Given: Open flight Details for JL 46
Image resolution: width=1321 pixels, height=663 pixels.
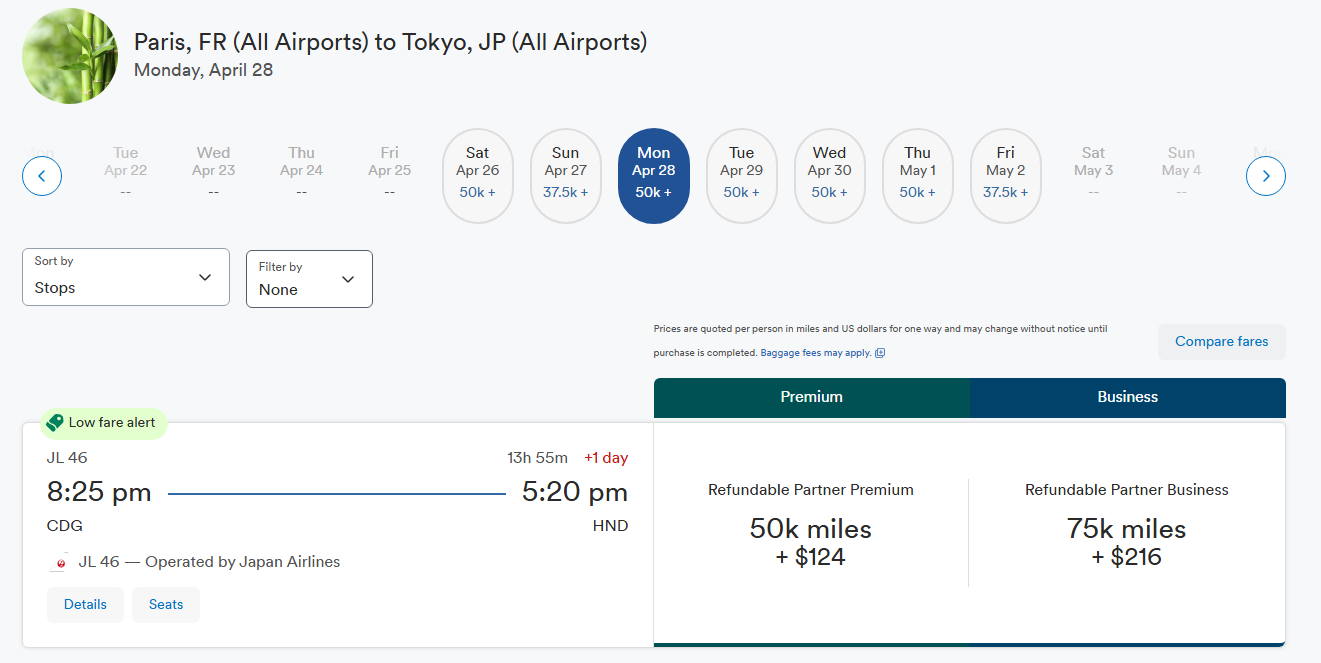Looking at the screenshot, I should [x=85, y=605].
